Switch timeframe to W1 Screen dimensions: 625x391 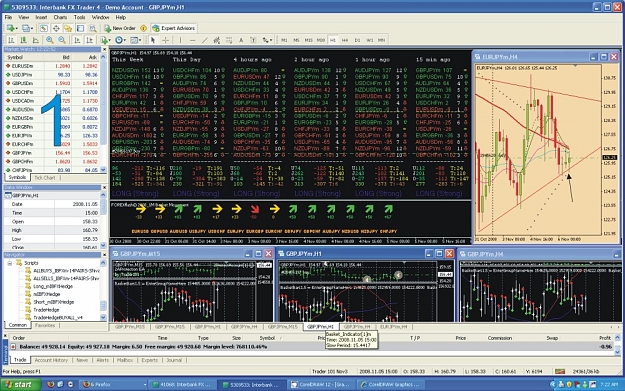369,40
